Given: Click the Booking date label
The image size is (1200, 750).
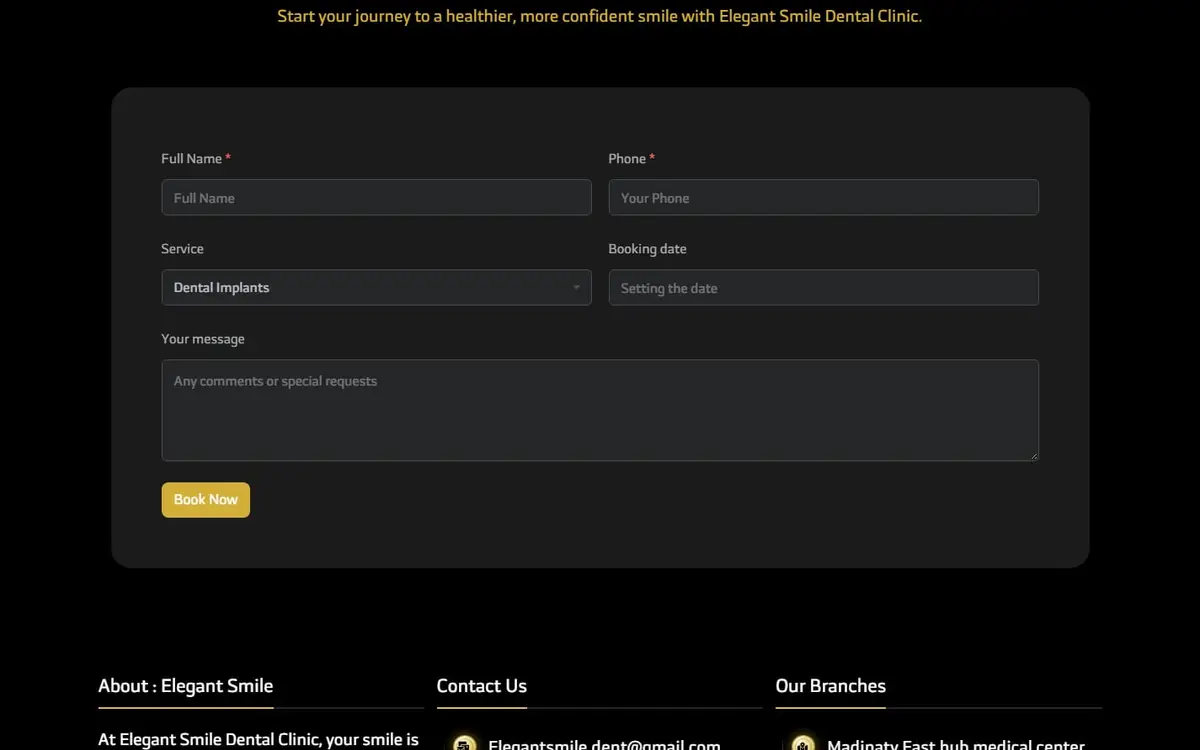Looking at the screenshot, I should click(x=647, y=248).
